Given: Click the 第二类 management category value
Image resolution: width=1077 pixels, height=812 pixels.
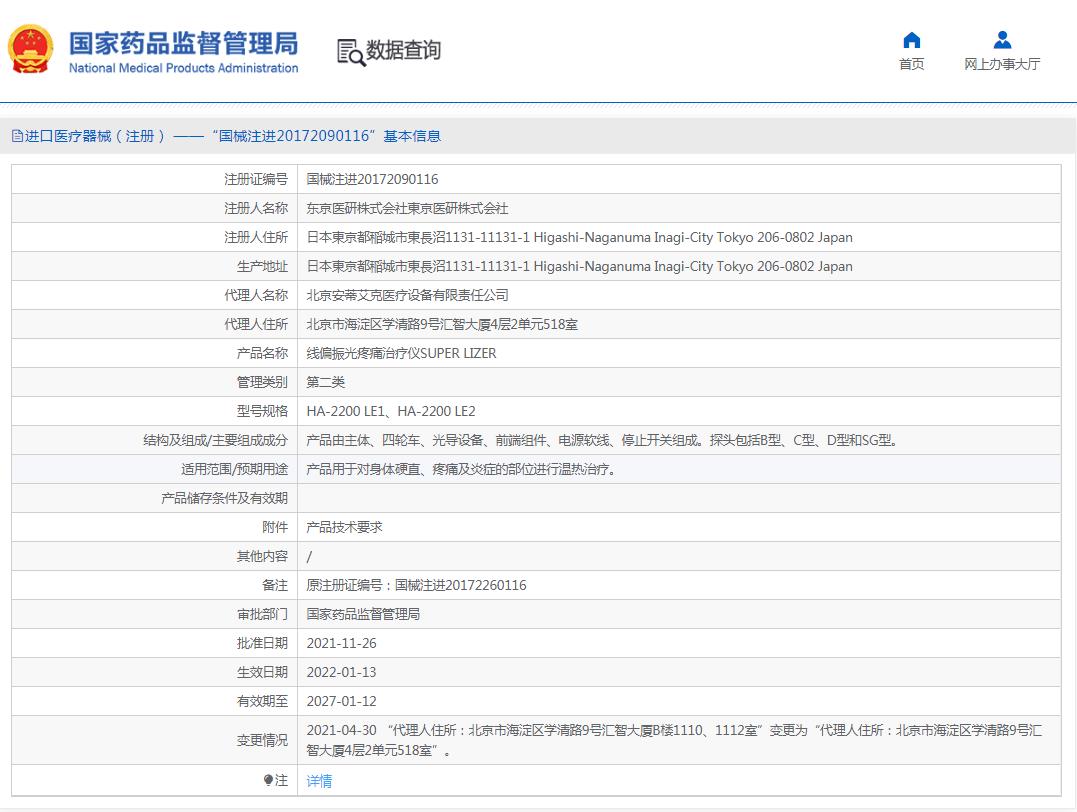Looking at the screenshot, I should pos(326,382).
